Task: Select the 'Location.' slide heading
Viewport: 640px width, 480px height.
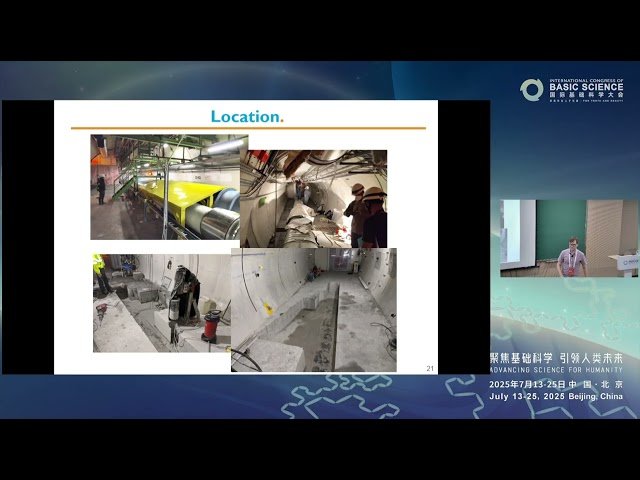Action: (x=247, y=116)
